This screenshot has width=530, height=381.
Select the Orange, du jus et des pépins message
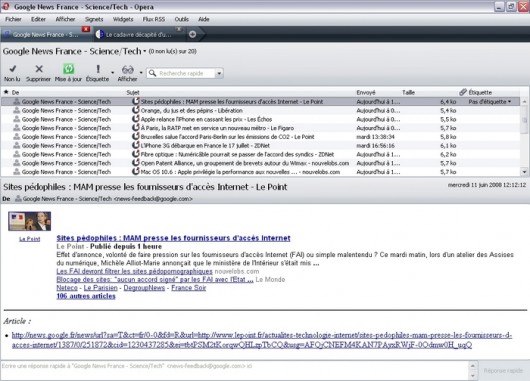coord(260,111)
